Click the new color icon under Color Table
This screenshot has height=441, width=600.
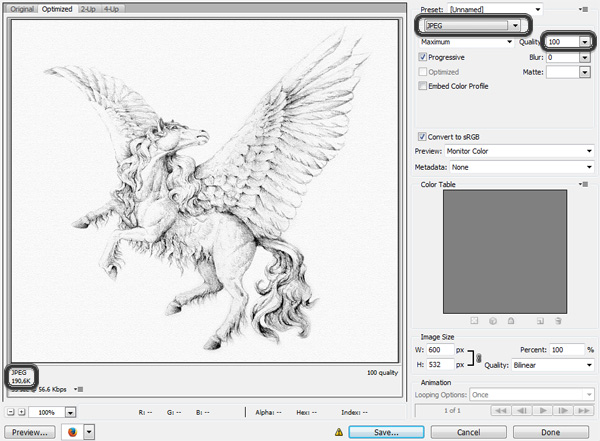539,321
